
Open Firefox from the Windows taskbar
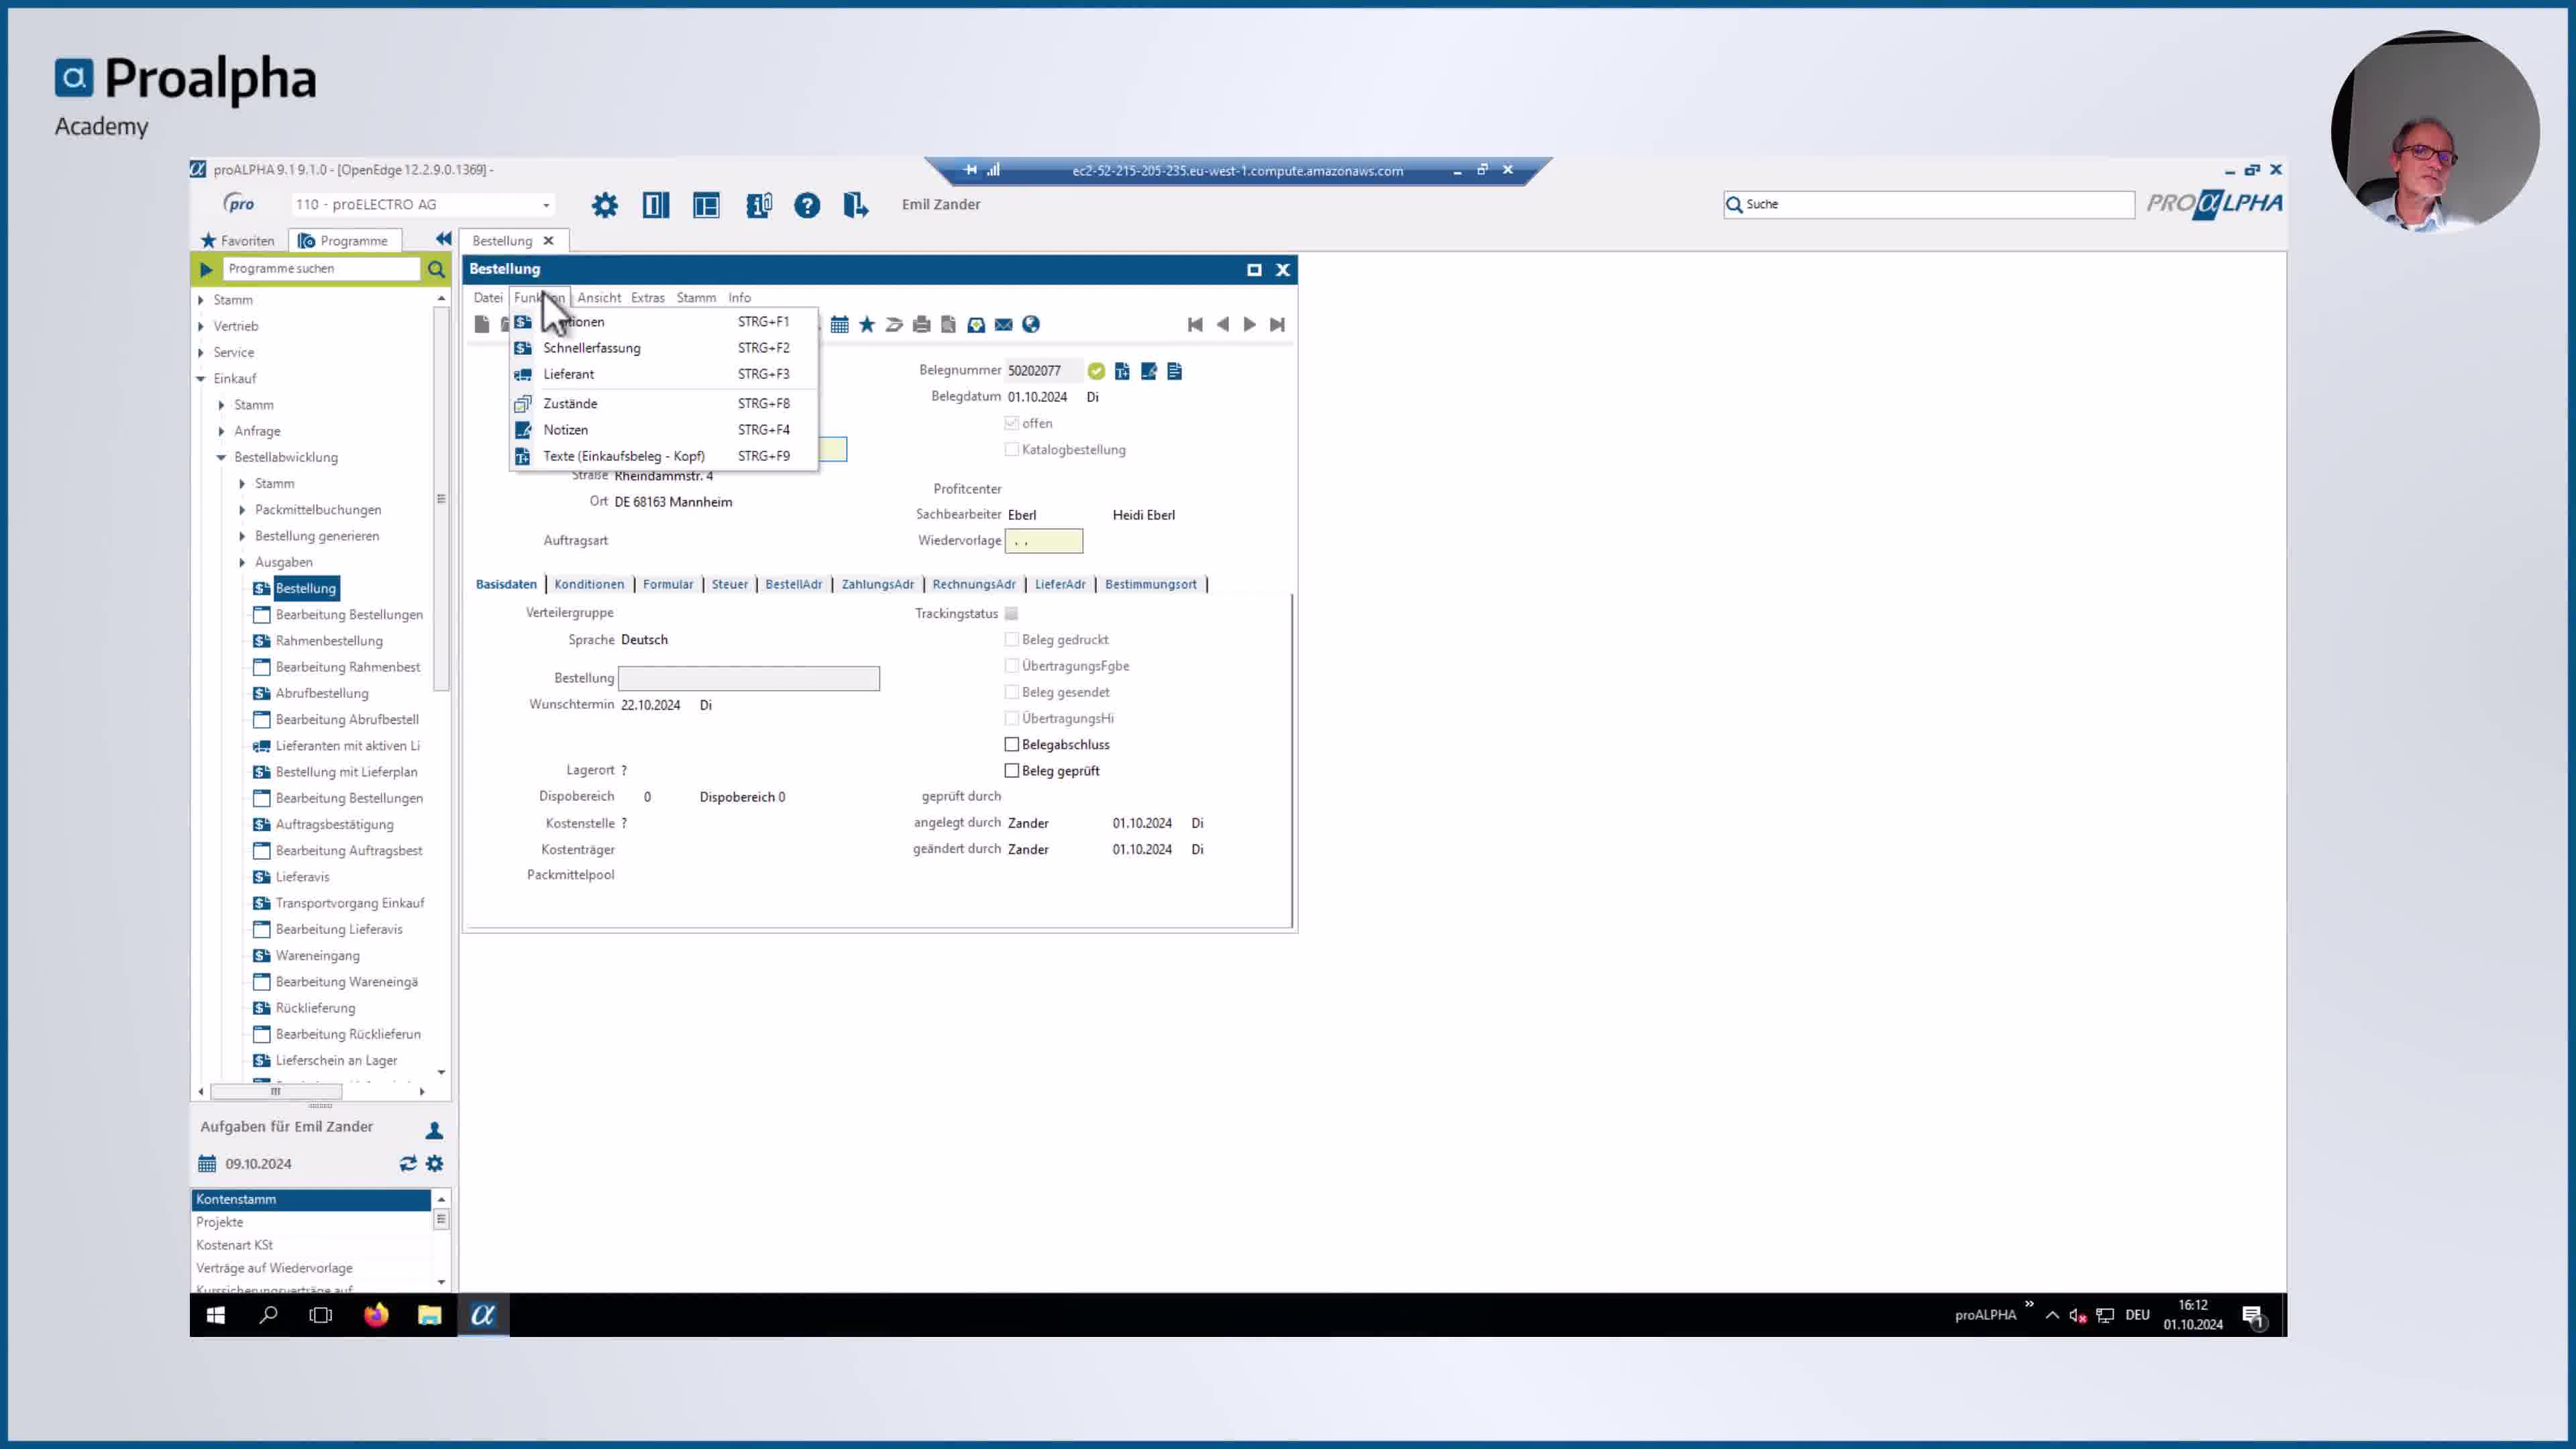tap(376, 1315)
